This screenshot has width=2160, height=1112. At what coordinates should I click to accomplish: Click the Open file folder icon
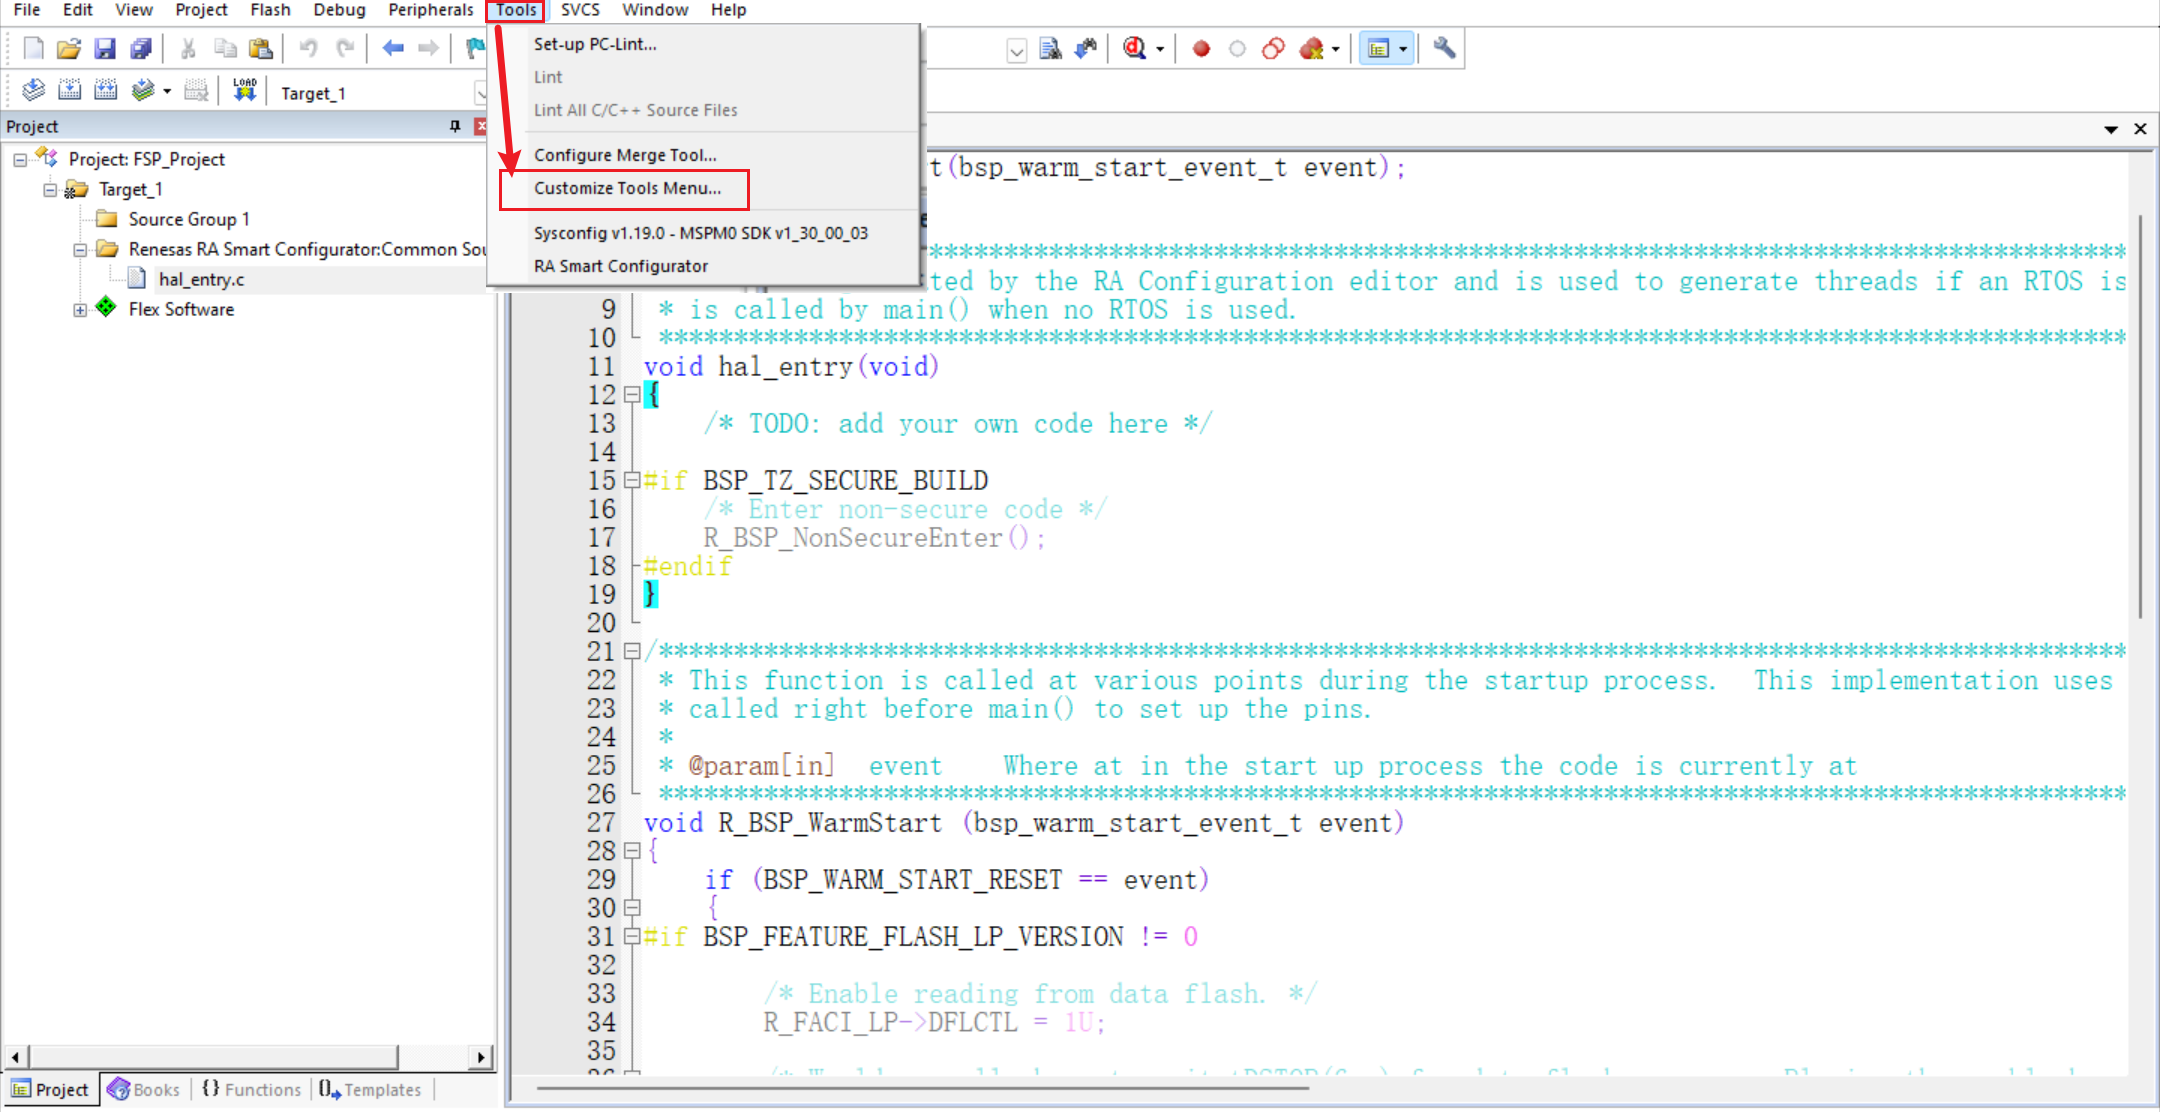pos(69,48)
